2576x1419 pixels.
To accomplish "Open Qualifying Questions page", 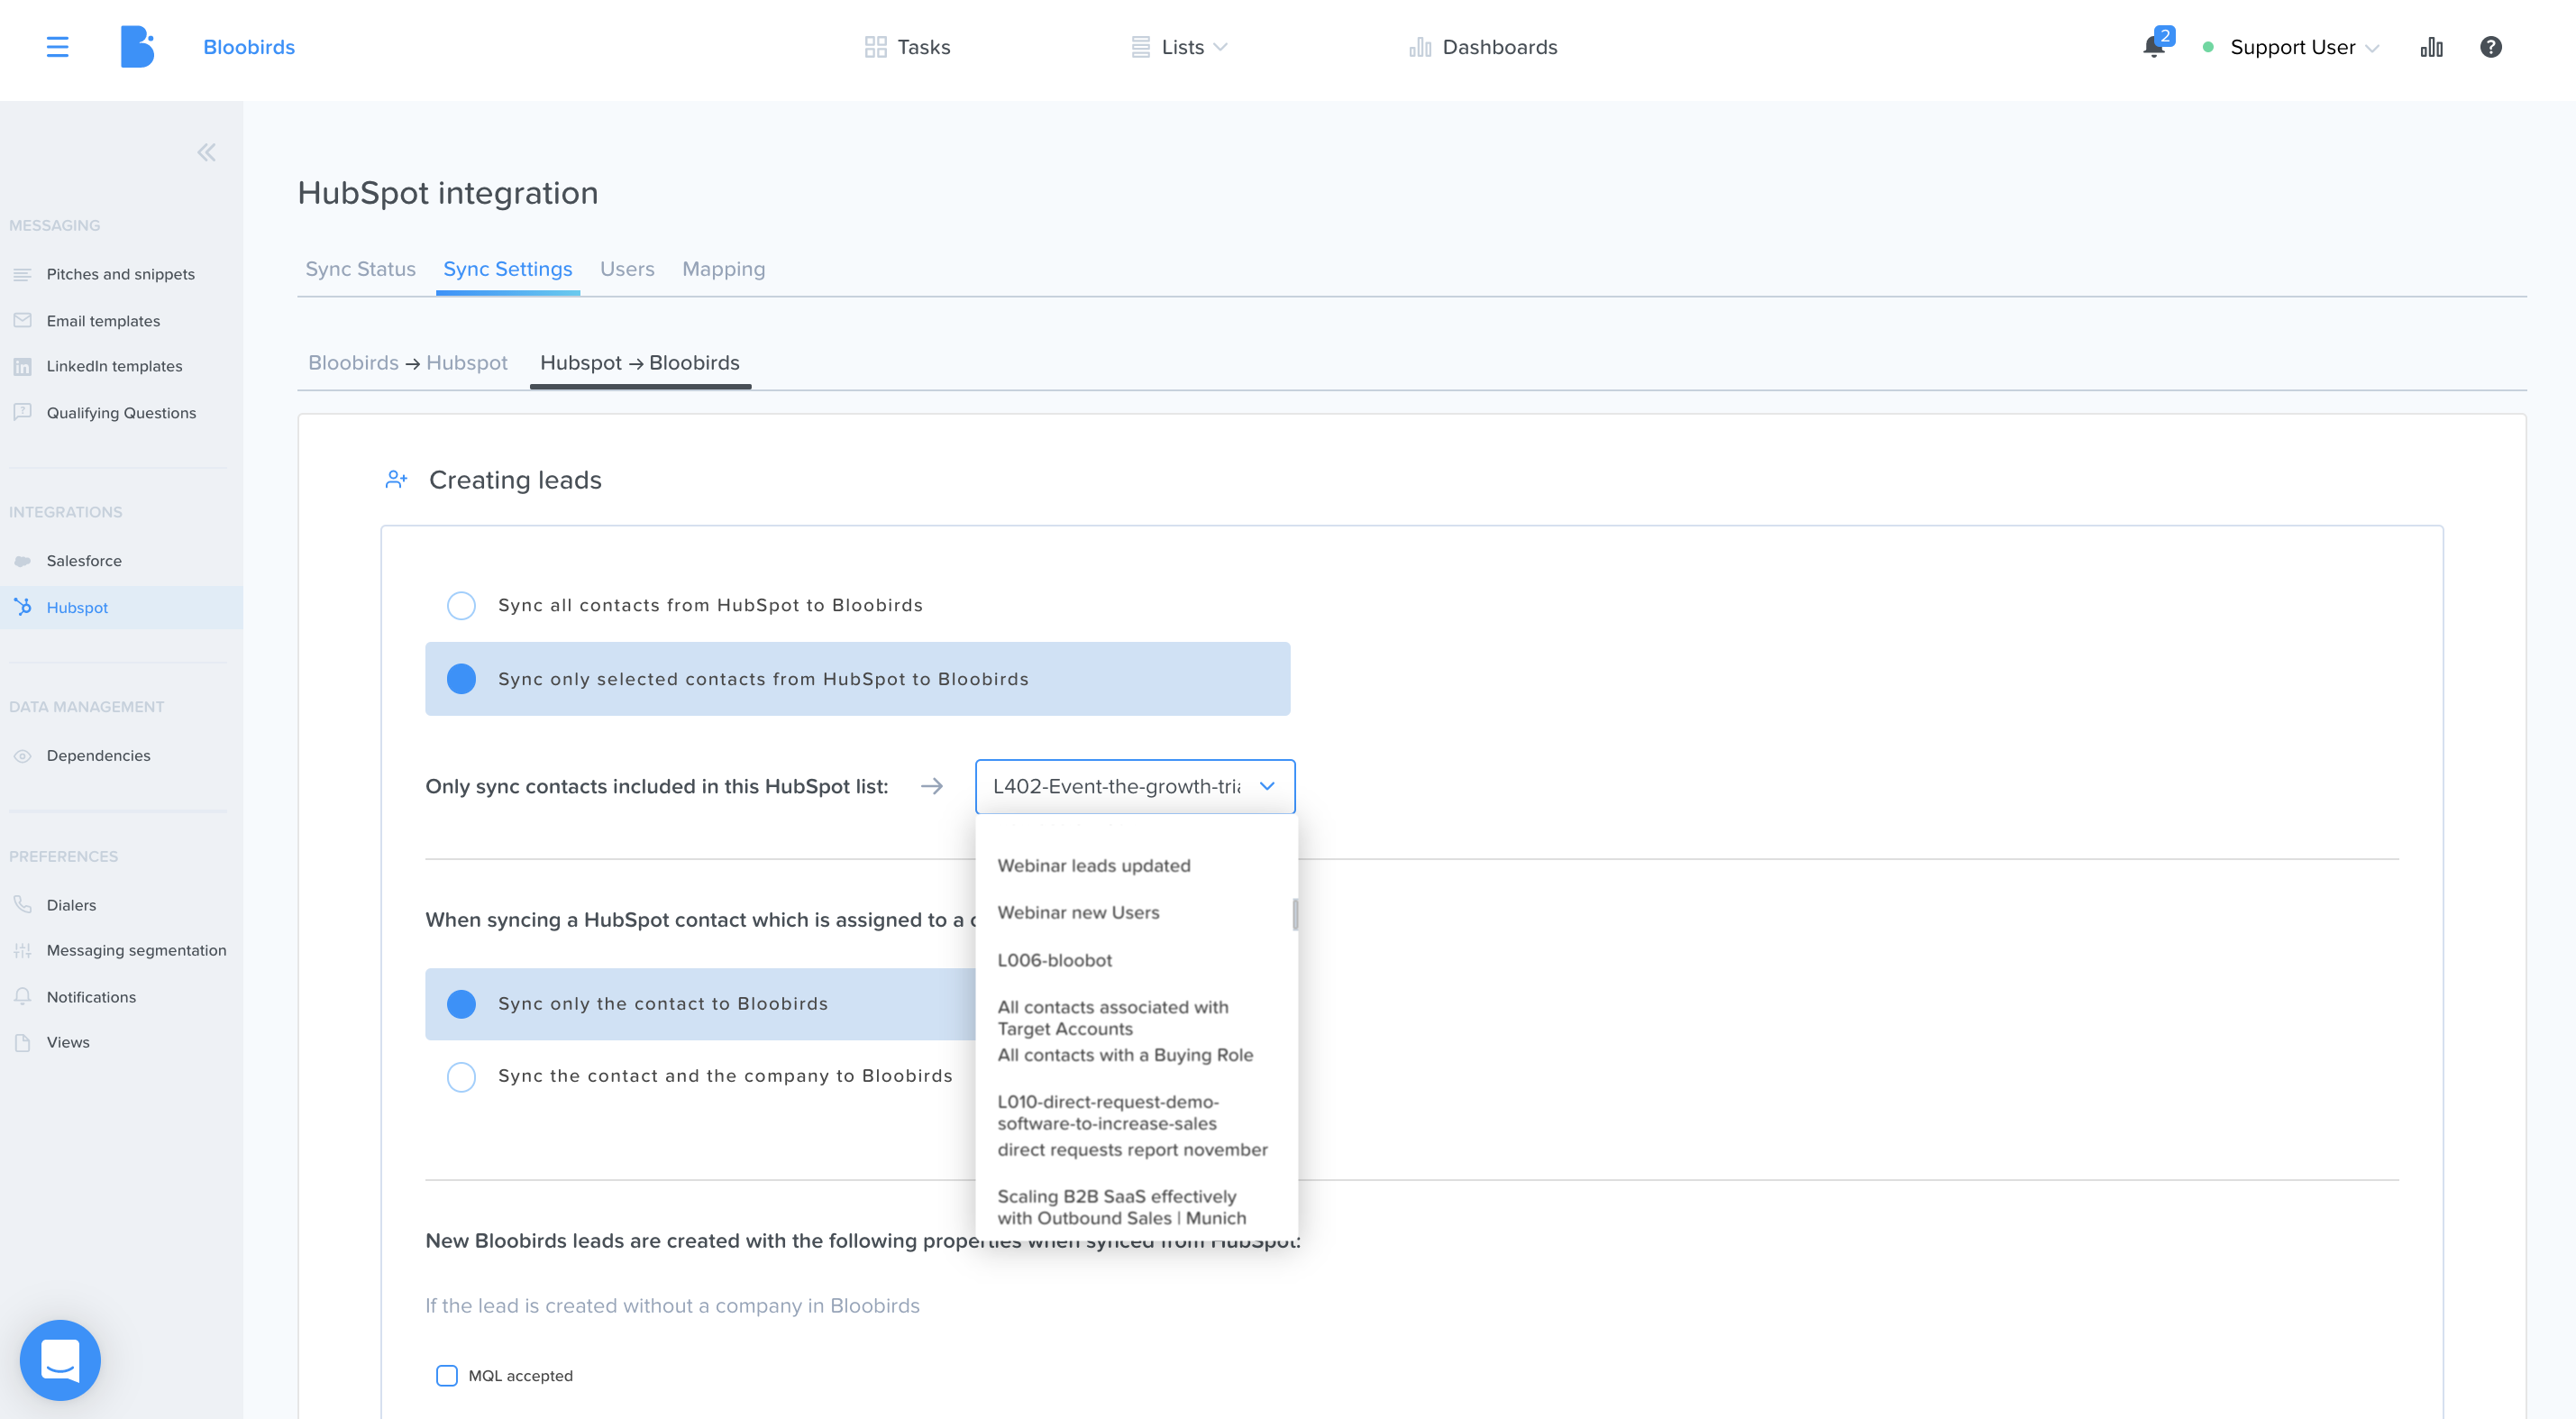I will [121, 412].
